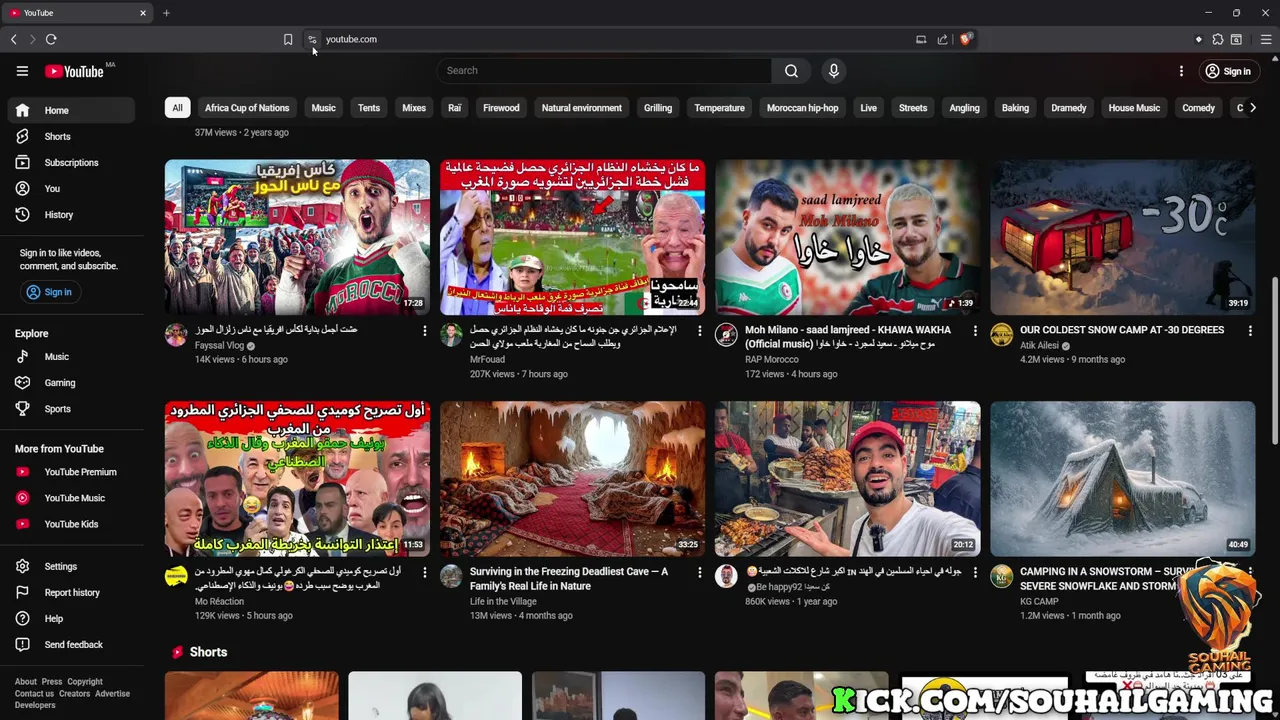This screenshot has width=1280, height=720.
Task: Click the sidebar Sign in button
Action: pos(49,292)
